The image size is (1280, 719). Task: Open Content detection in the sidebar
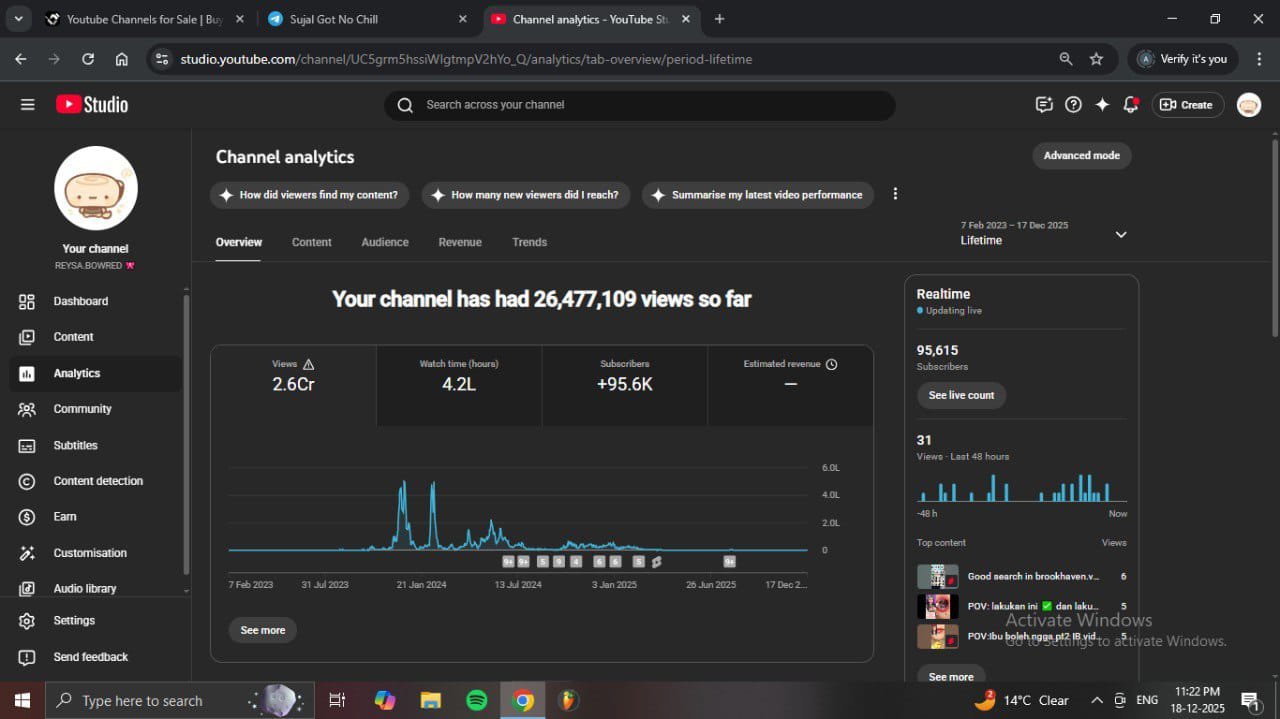pyautogui.click(x=97, y=481)
